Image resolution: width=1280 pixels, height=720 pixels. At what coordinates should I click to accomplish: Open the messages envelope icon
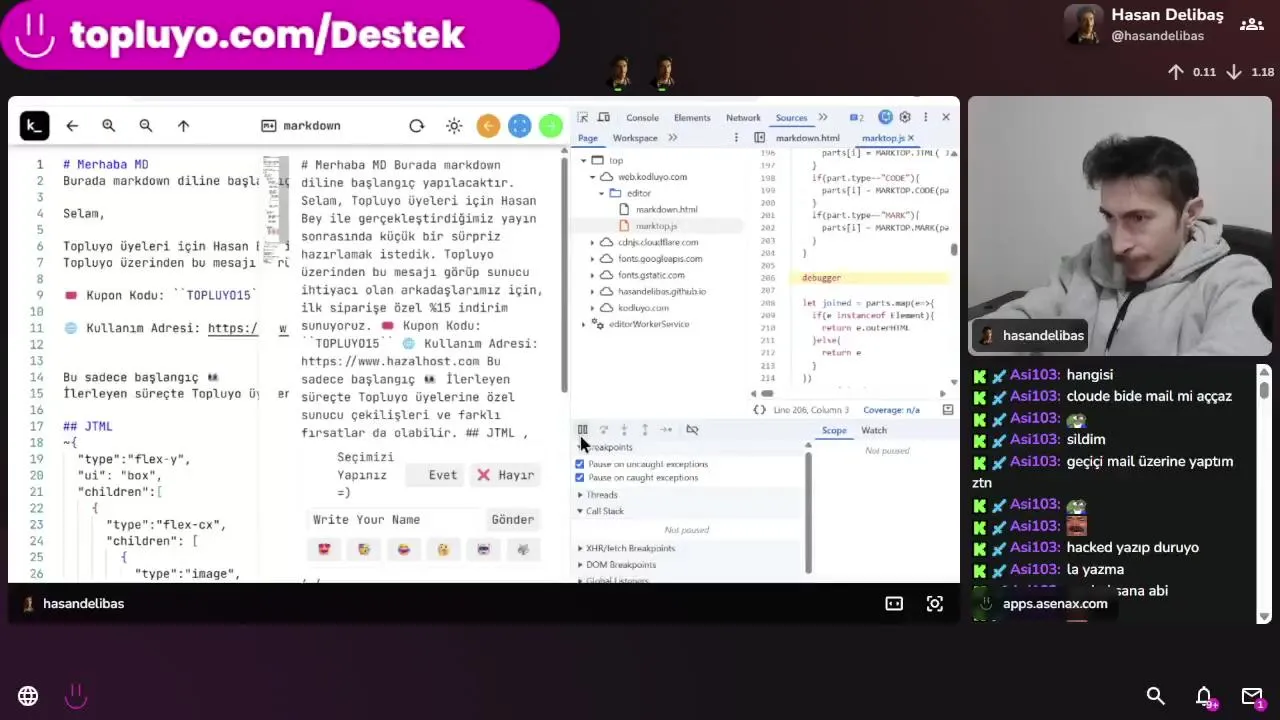pos(1252,696)
